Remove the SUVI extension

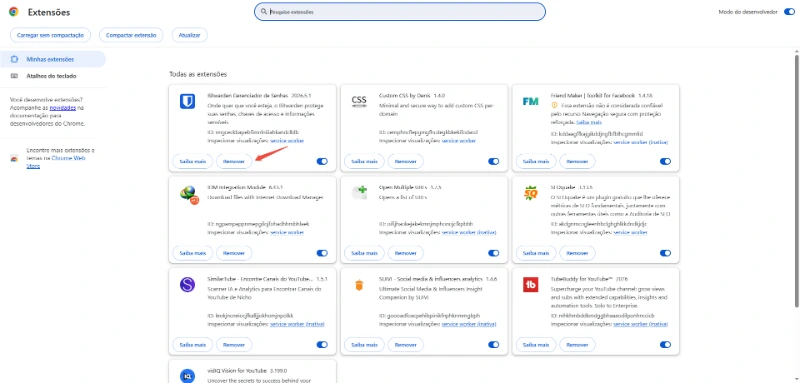point(406,345)
